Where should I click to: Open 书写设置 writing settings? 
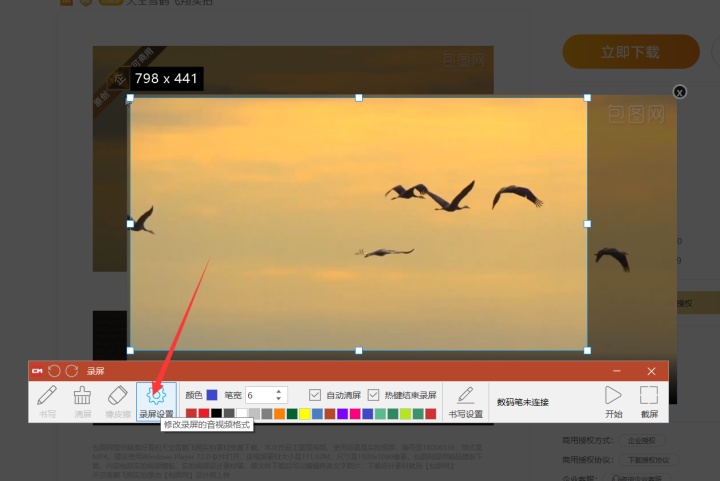(466, 402)
